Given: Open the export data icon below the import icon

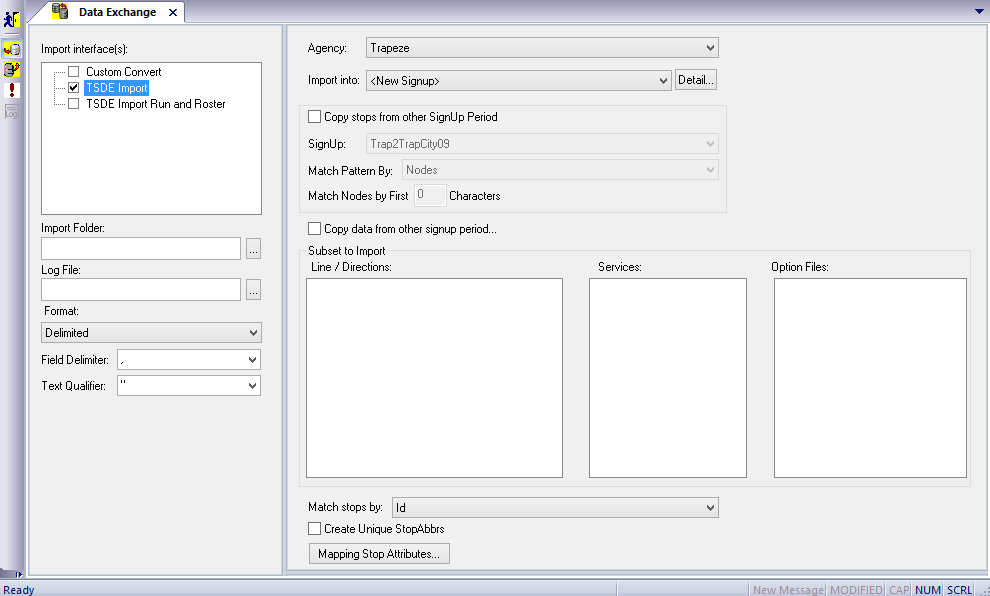Looking at the screenshot, I should [x=10, y=70].
